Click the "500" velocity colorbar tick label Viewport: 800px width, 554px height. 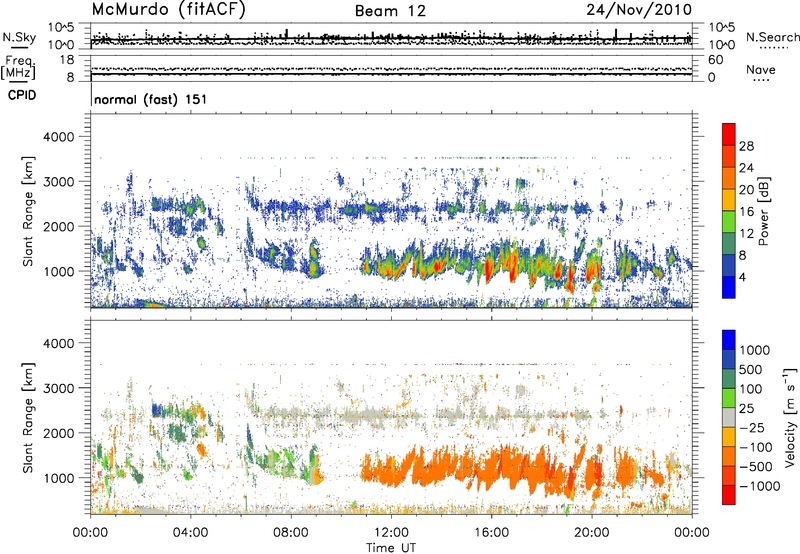click(751, 370)
